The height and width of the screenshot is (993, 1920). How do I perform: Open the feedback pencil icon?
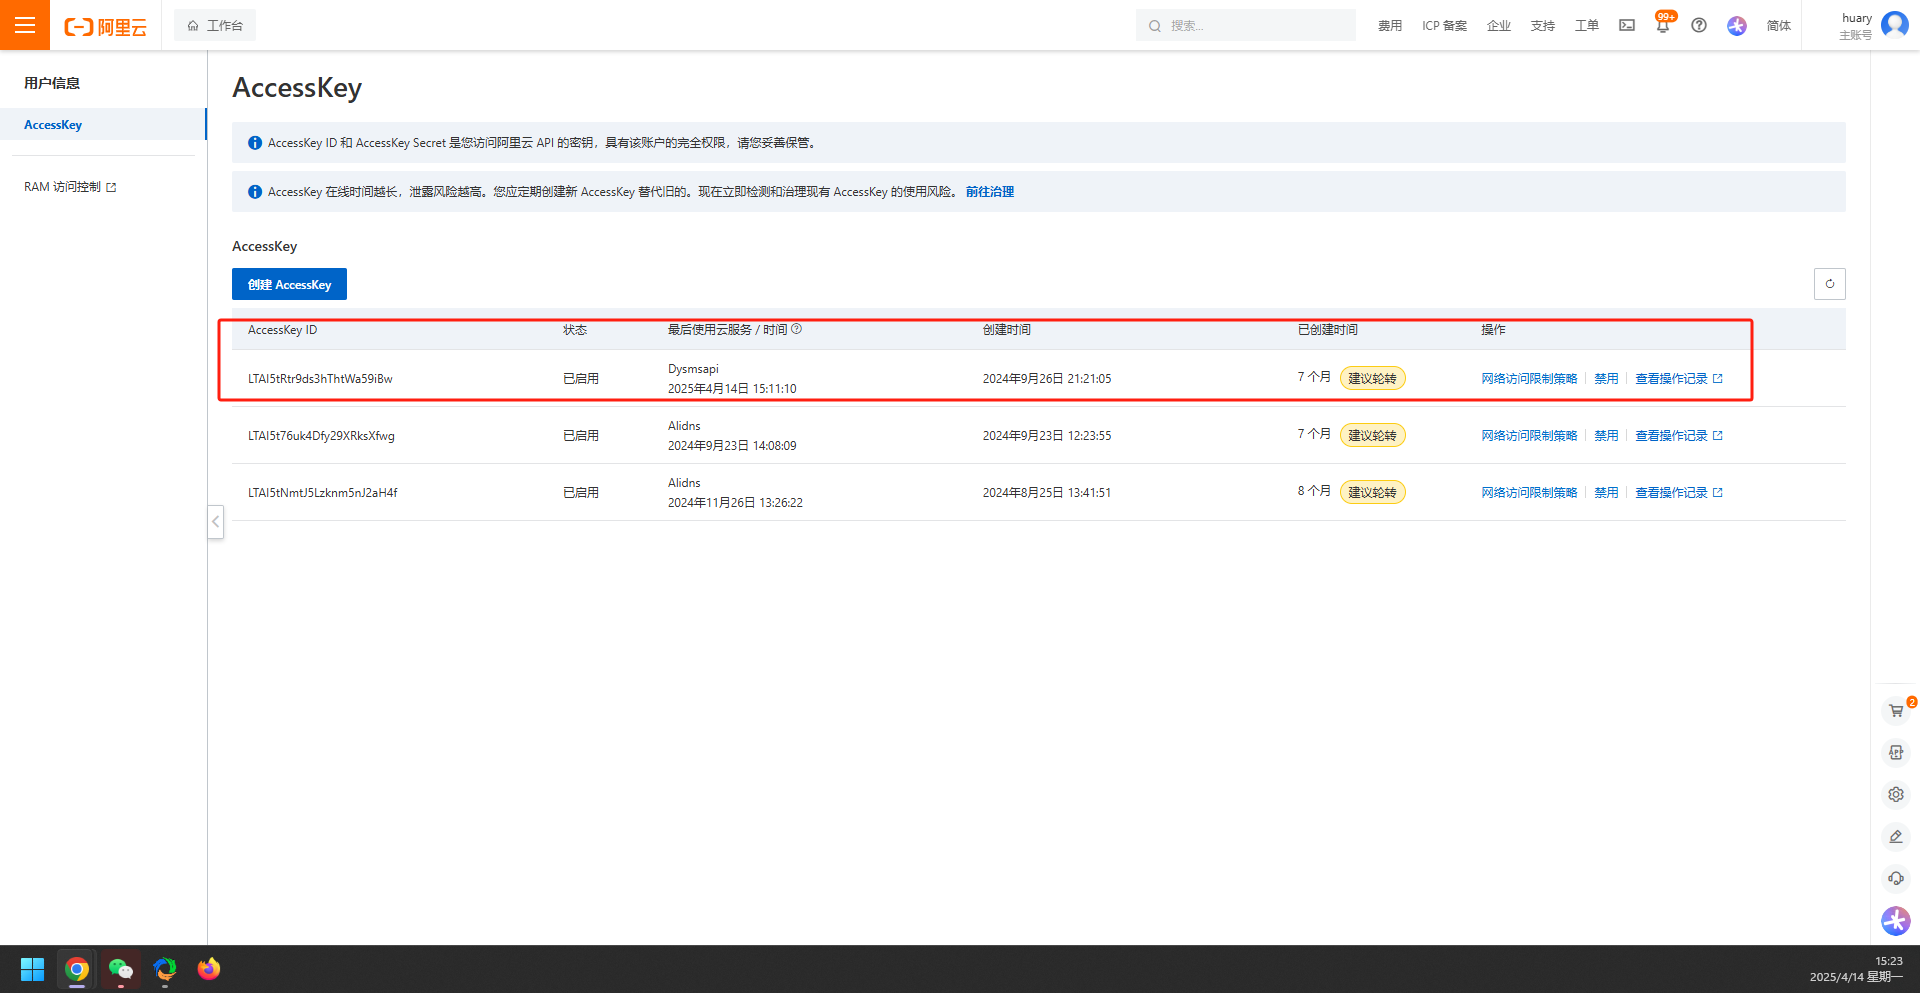1895,837
